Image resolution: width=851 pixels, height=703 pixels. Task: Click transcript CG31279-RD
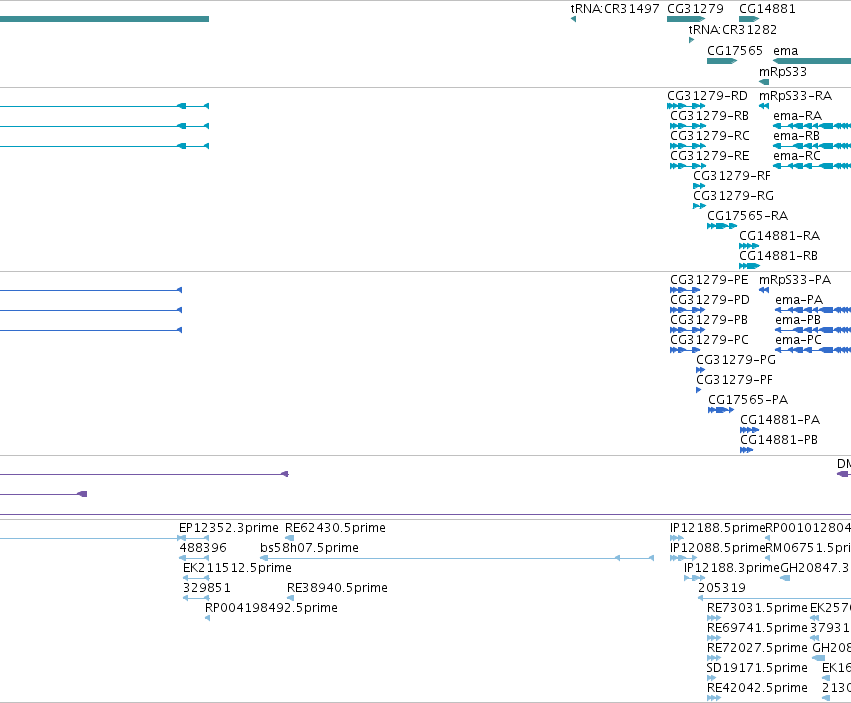click(x=707, y=96)
